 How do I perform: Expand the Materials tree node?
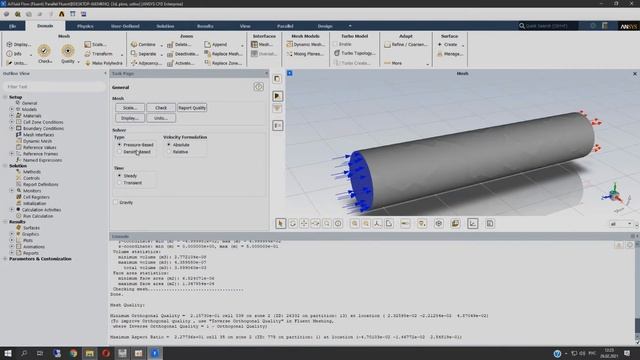click(x=11, y=116)
